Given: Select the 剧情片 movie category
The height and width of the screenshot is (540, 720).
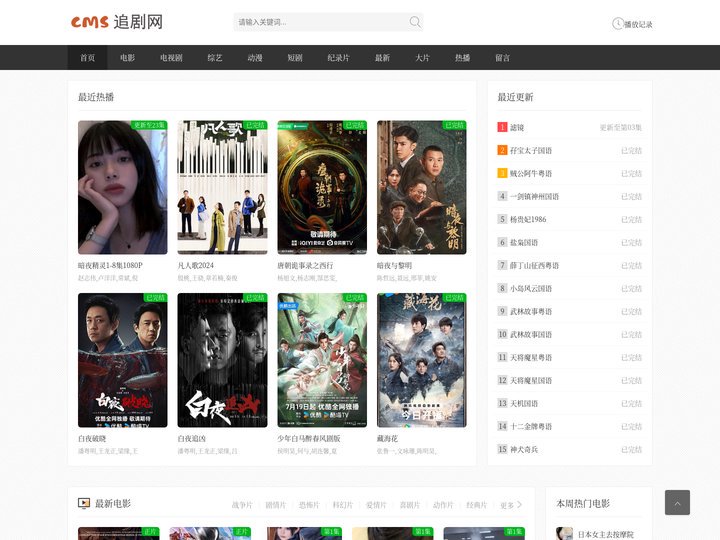Looking at the screenshot, I should [276, 505].
